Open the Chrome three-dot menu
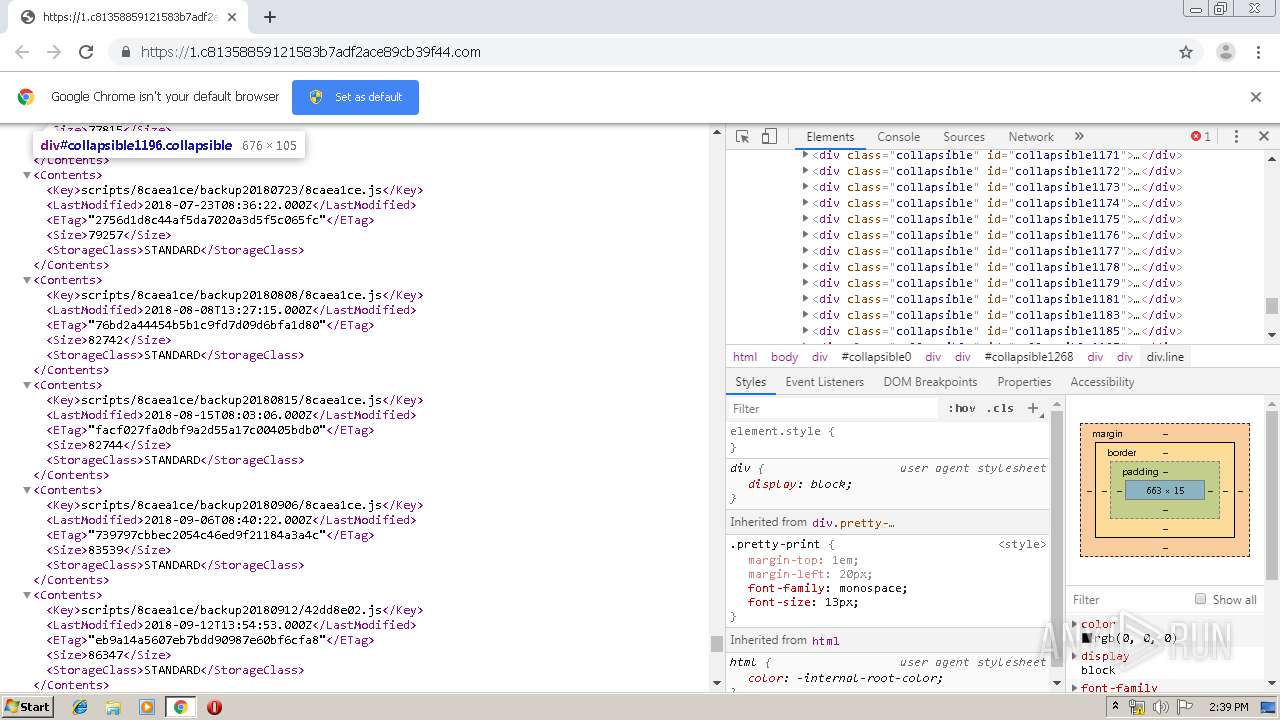The width and height of the screenshot is (1280, 720). tap(1259, 52)
